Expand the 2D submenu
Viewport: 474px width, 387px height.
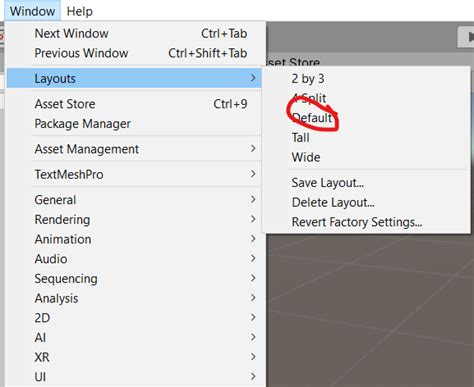(x=133, y=318)
